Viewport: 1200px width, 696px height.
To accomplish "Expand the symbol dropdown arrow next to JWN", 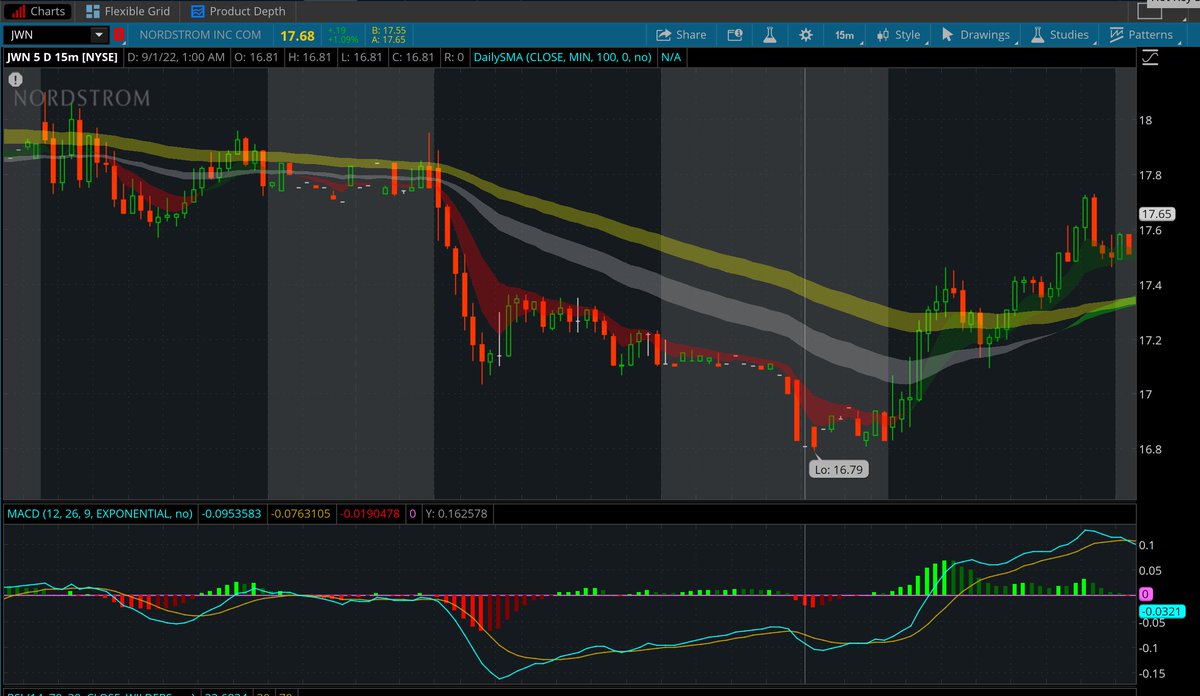I will [98, 35].
